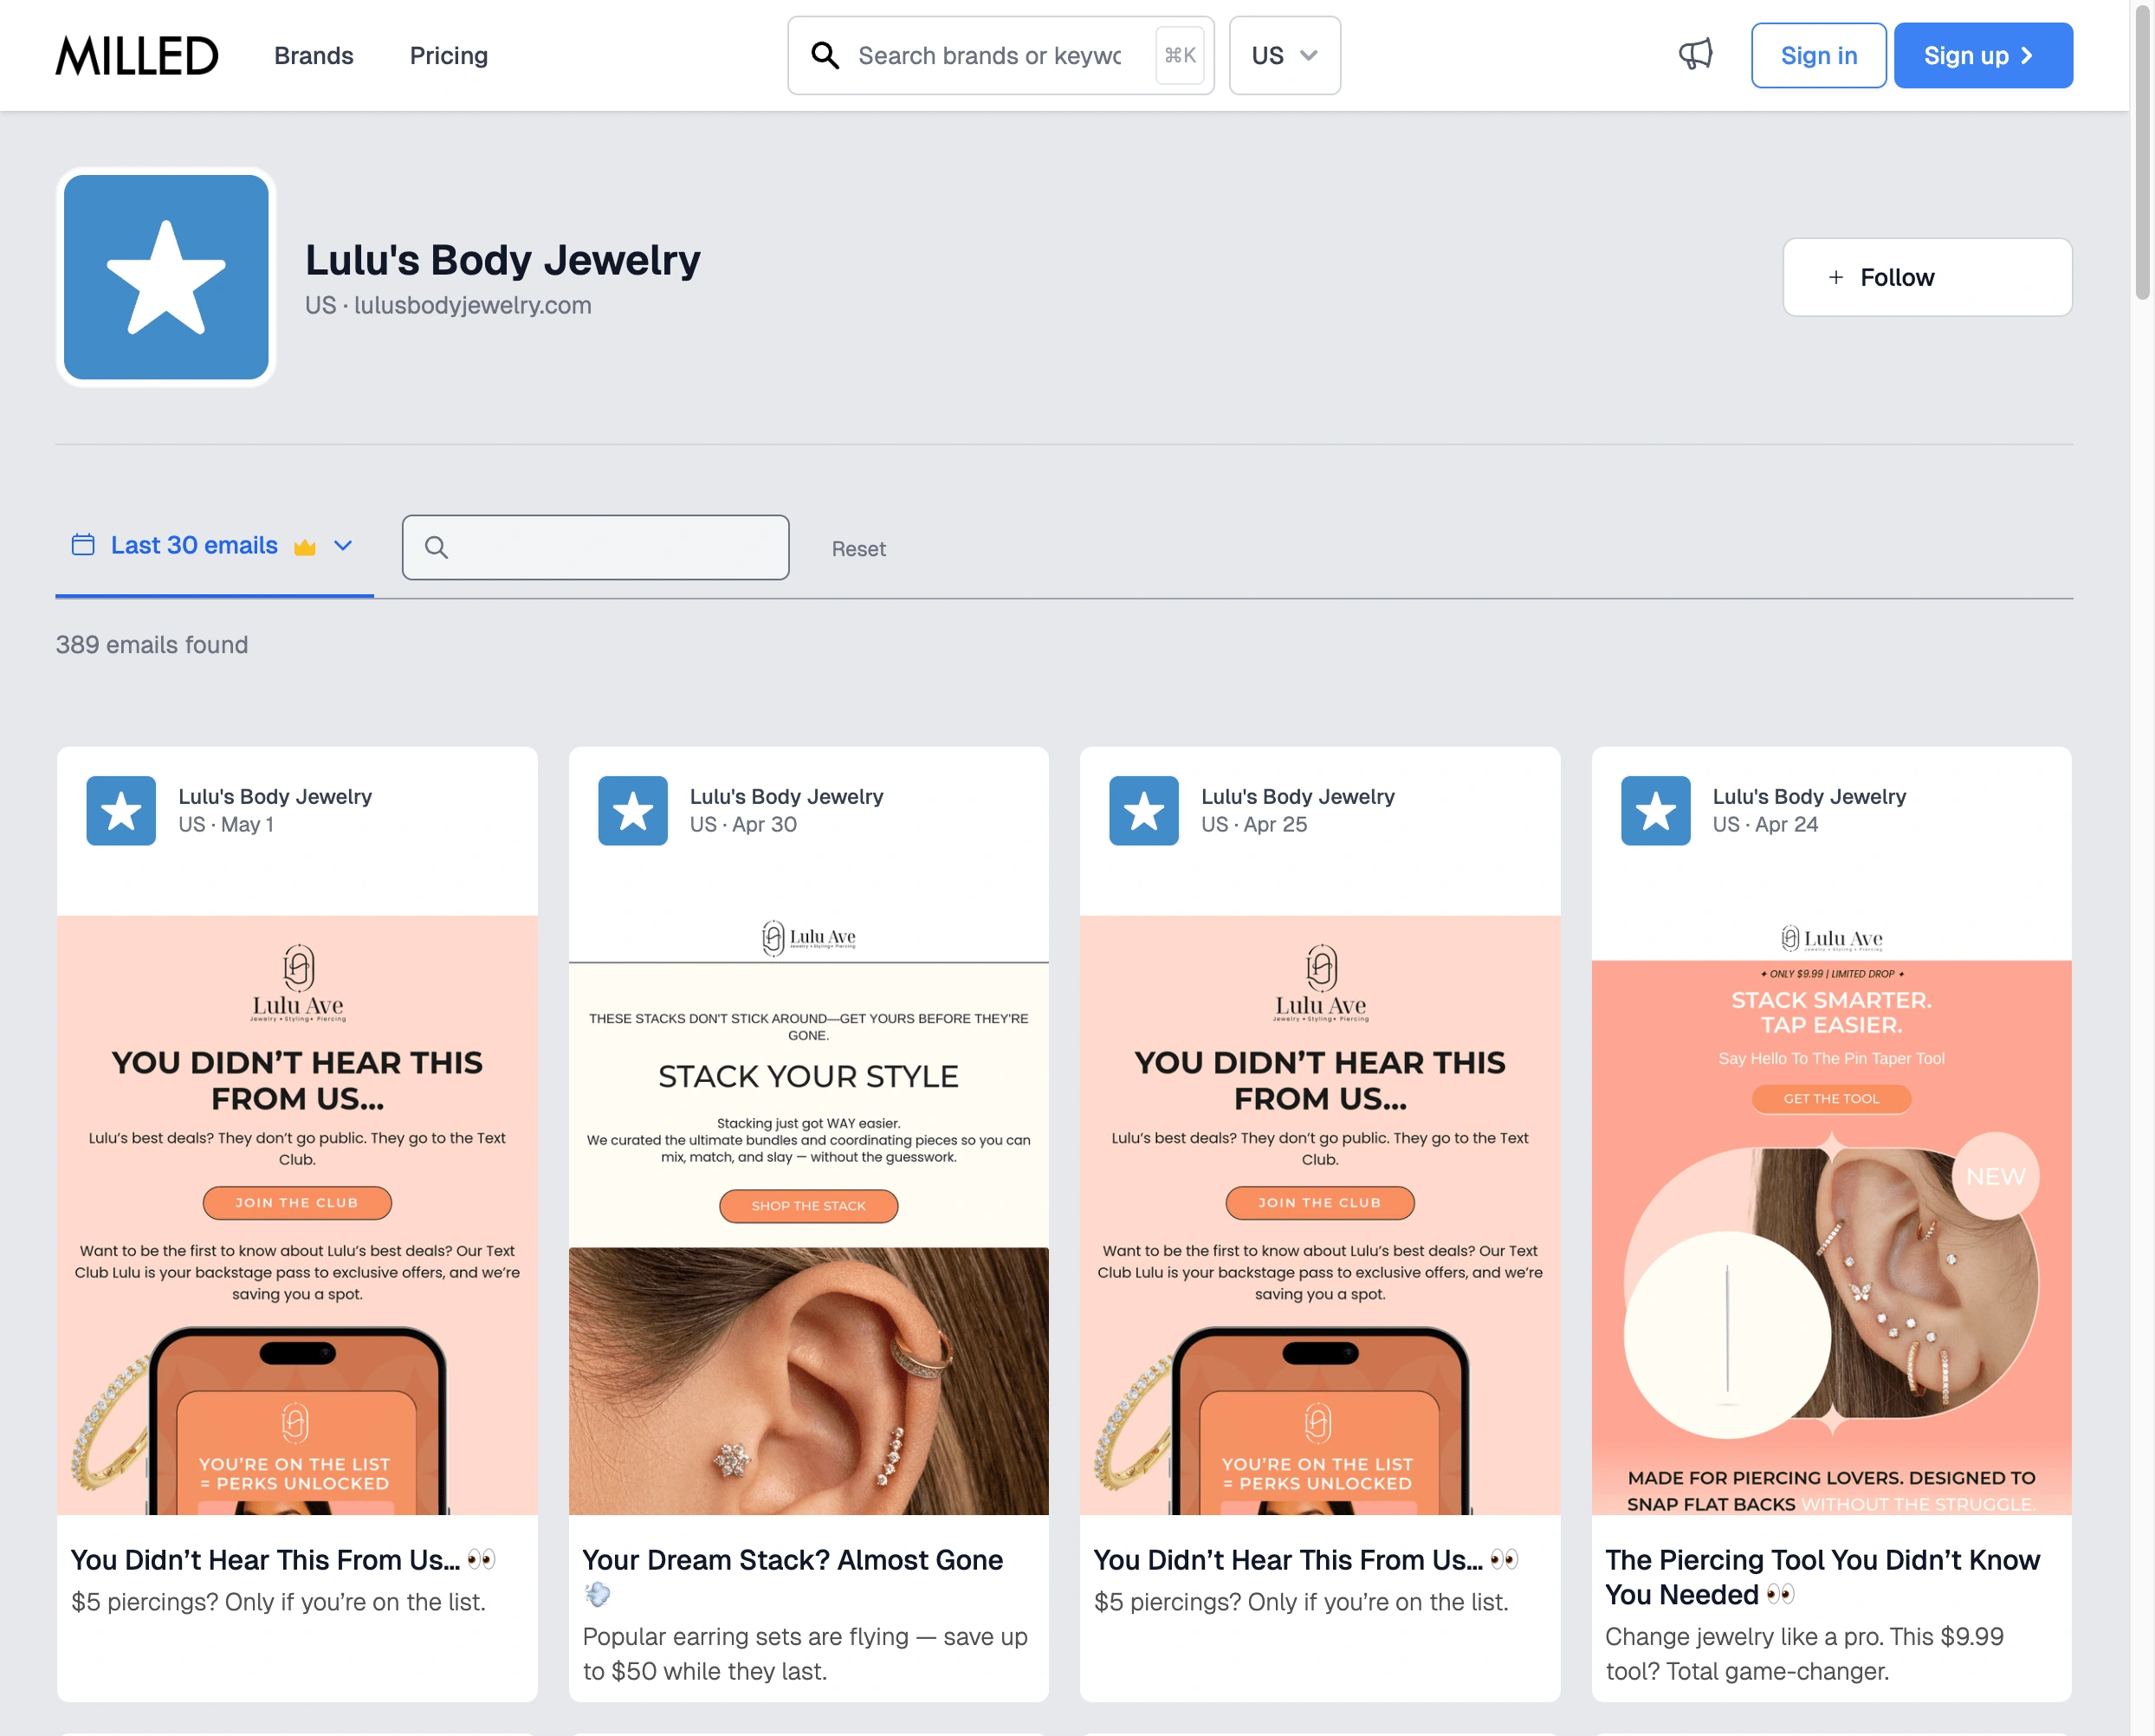
Task: Click star brand icon on Apr 30 card
Action: point(632,810)
